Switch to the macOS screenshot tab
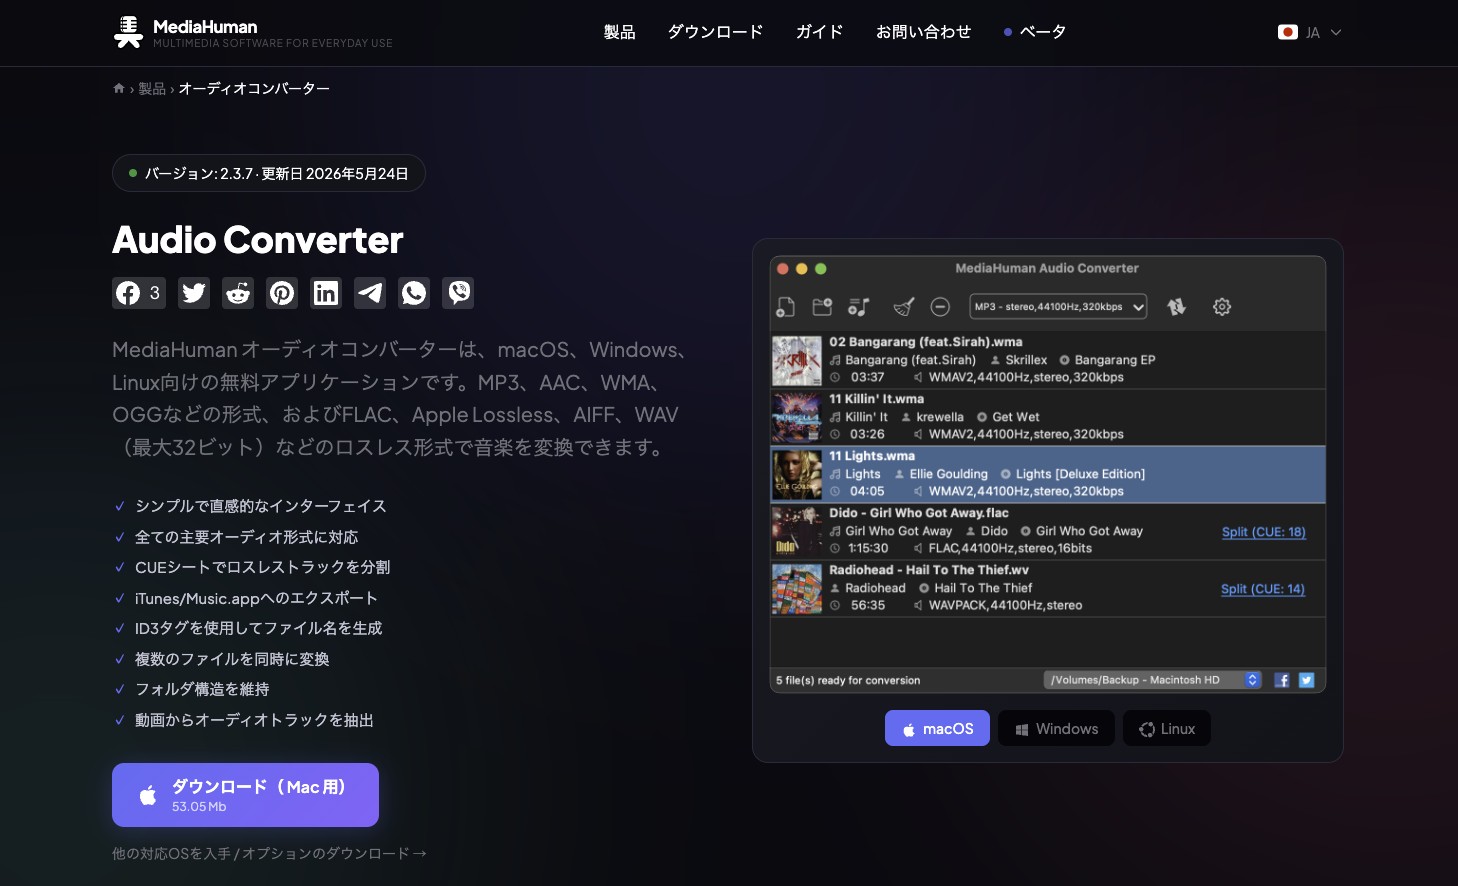Viewport: 1458px width, 886px height. (937, 728)
